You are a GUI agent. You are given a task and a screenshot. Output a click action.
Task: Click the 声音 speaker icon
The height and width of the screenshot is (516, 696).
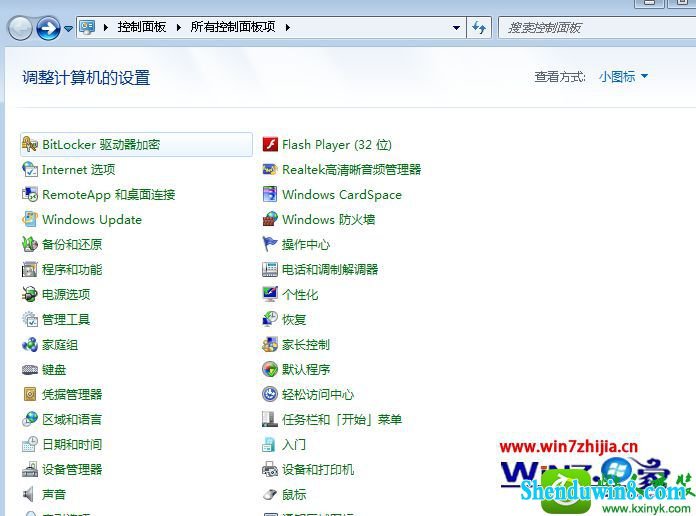click(x=29, y=494)
